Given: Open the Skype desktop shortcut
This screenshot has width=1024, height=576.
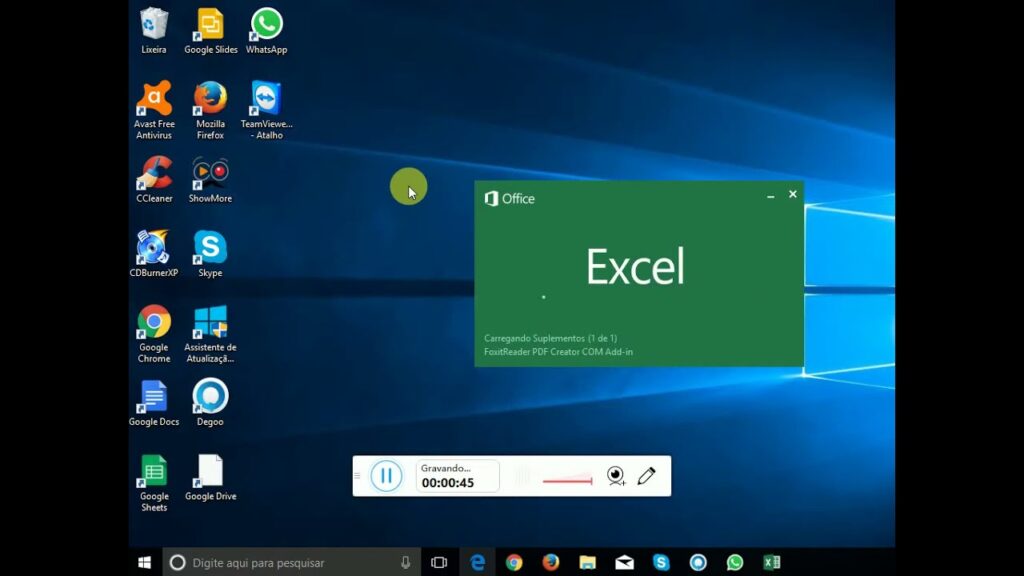Looking at the screenshot, I should pyautogui.click(x=210, y=254).
